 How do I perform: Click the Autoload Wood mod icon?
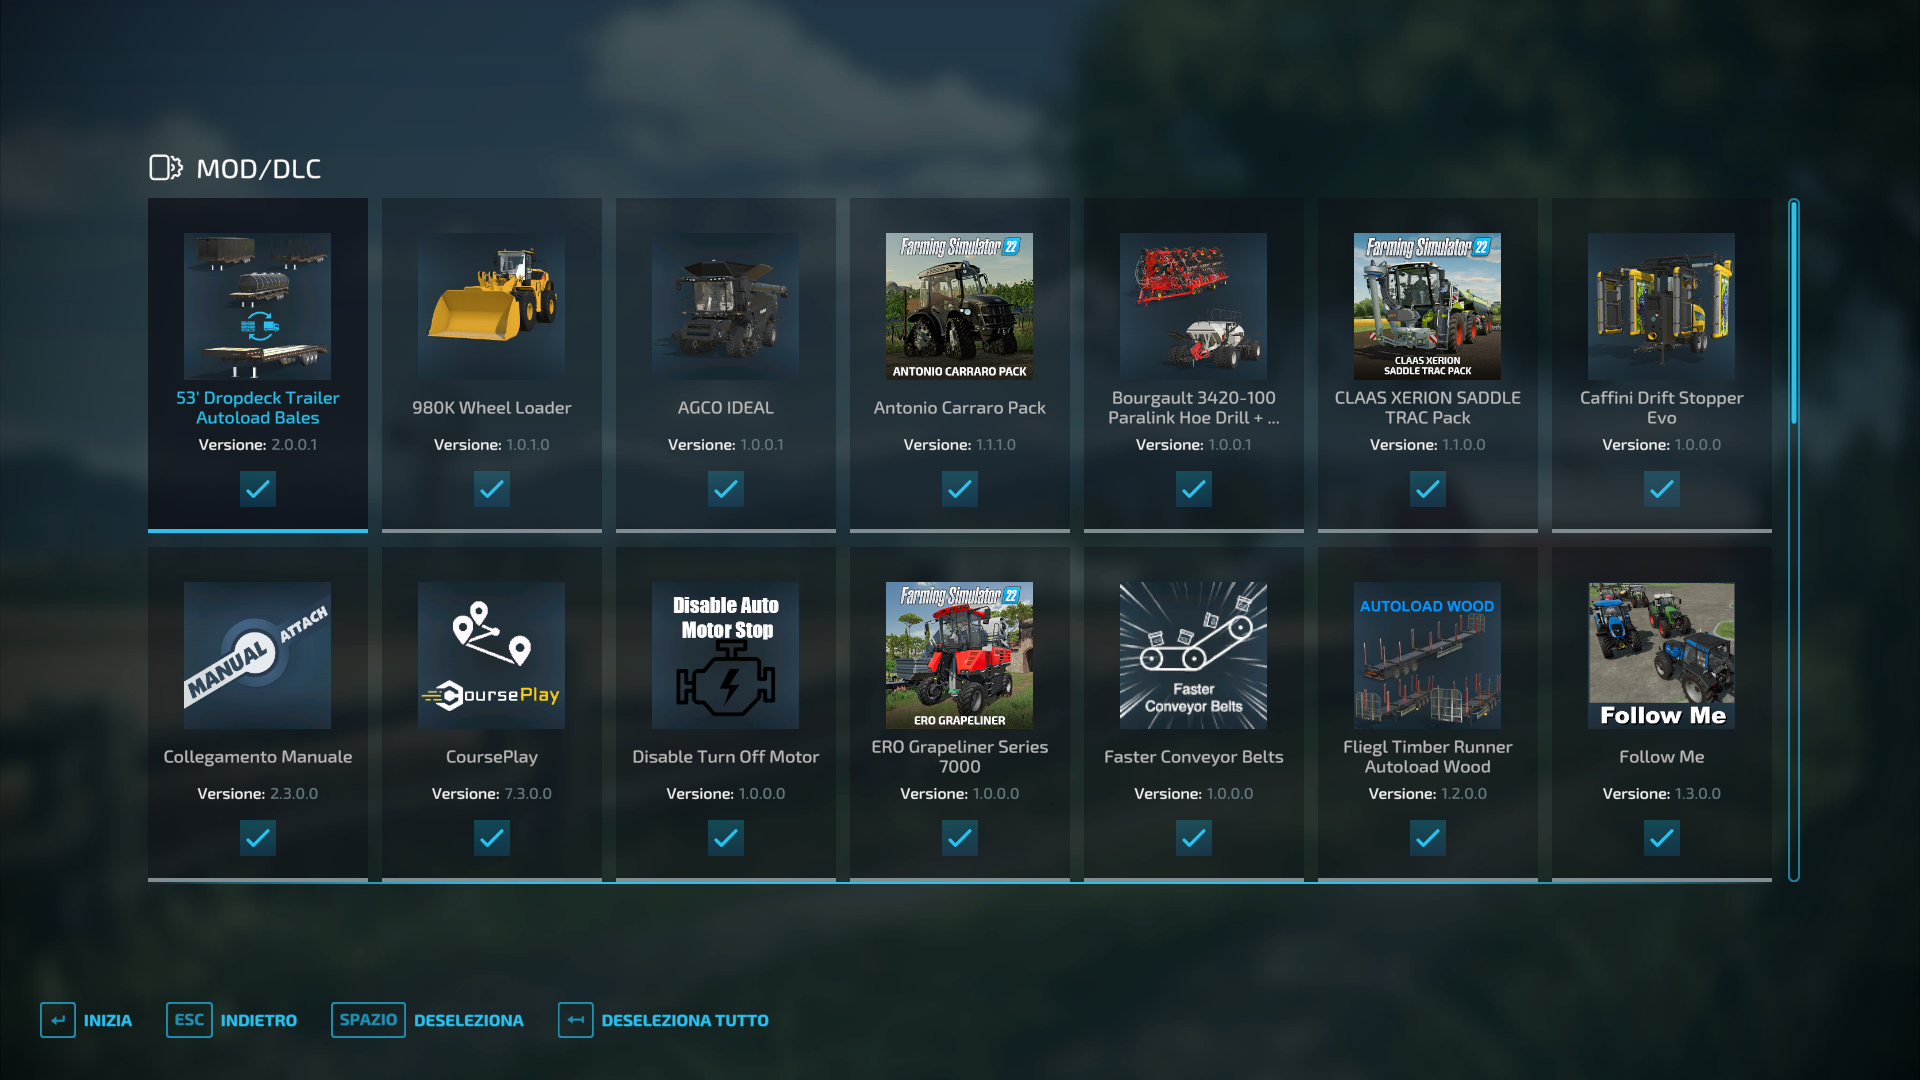tap(1427, 655)
